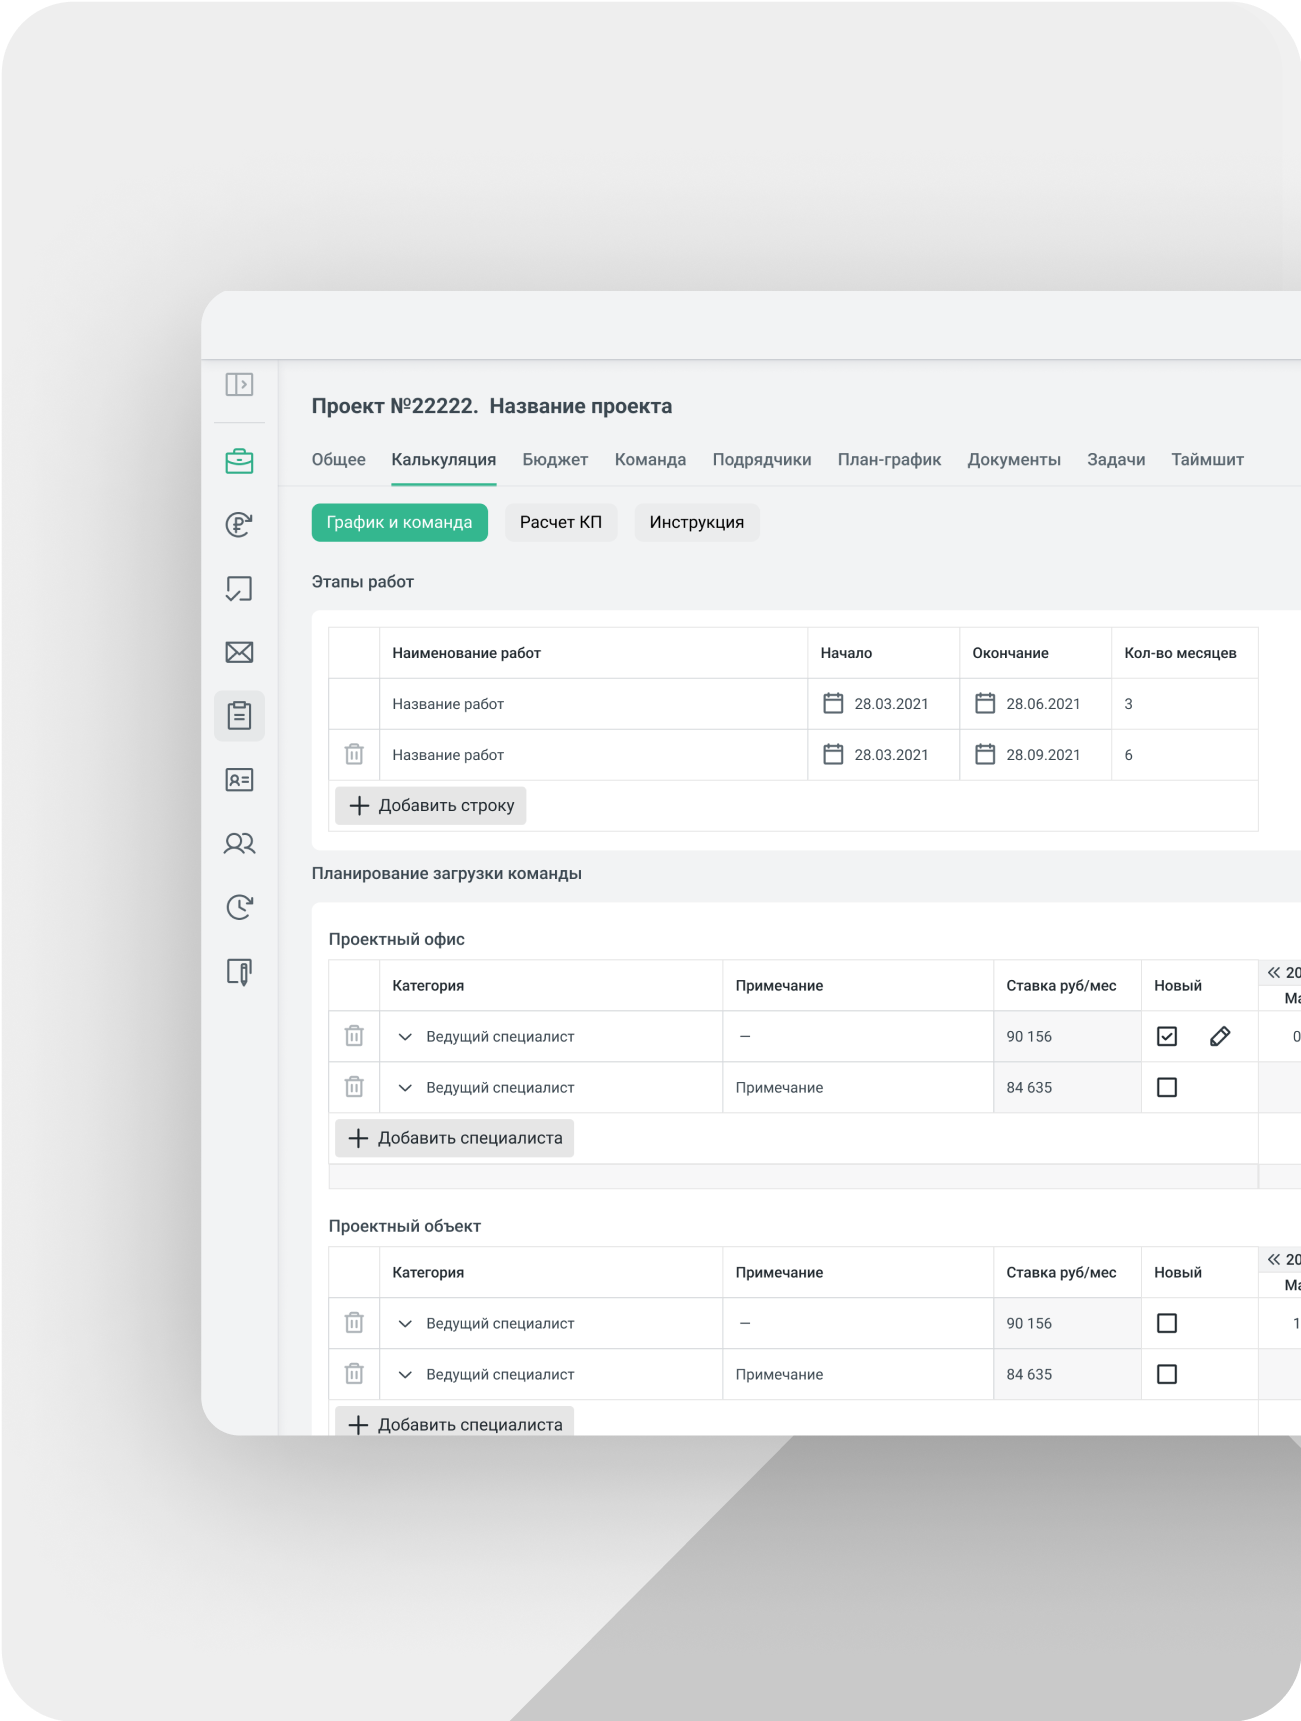The image size is (1301, 1721).
Task: Open the Расчет КП section button
Action: point(561,522)
